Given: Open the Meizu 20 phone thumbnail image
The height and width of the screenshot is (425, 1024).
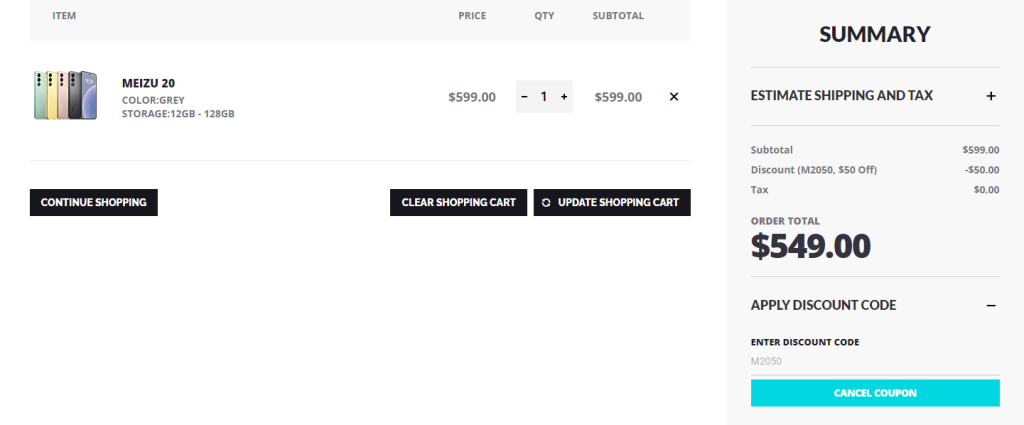Looking at the screenshot, I should point(65,96).
